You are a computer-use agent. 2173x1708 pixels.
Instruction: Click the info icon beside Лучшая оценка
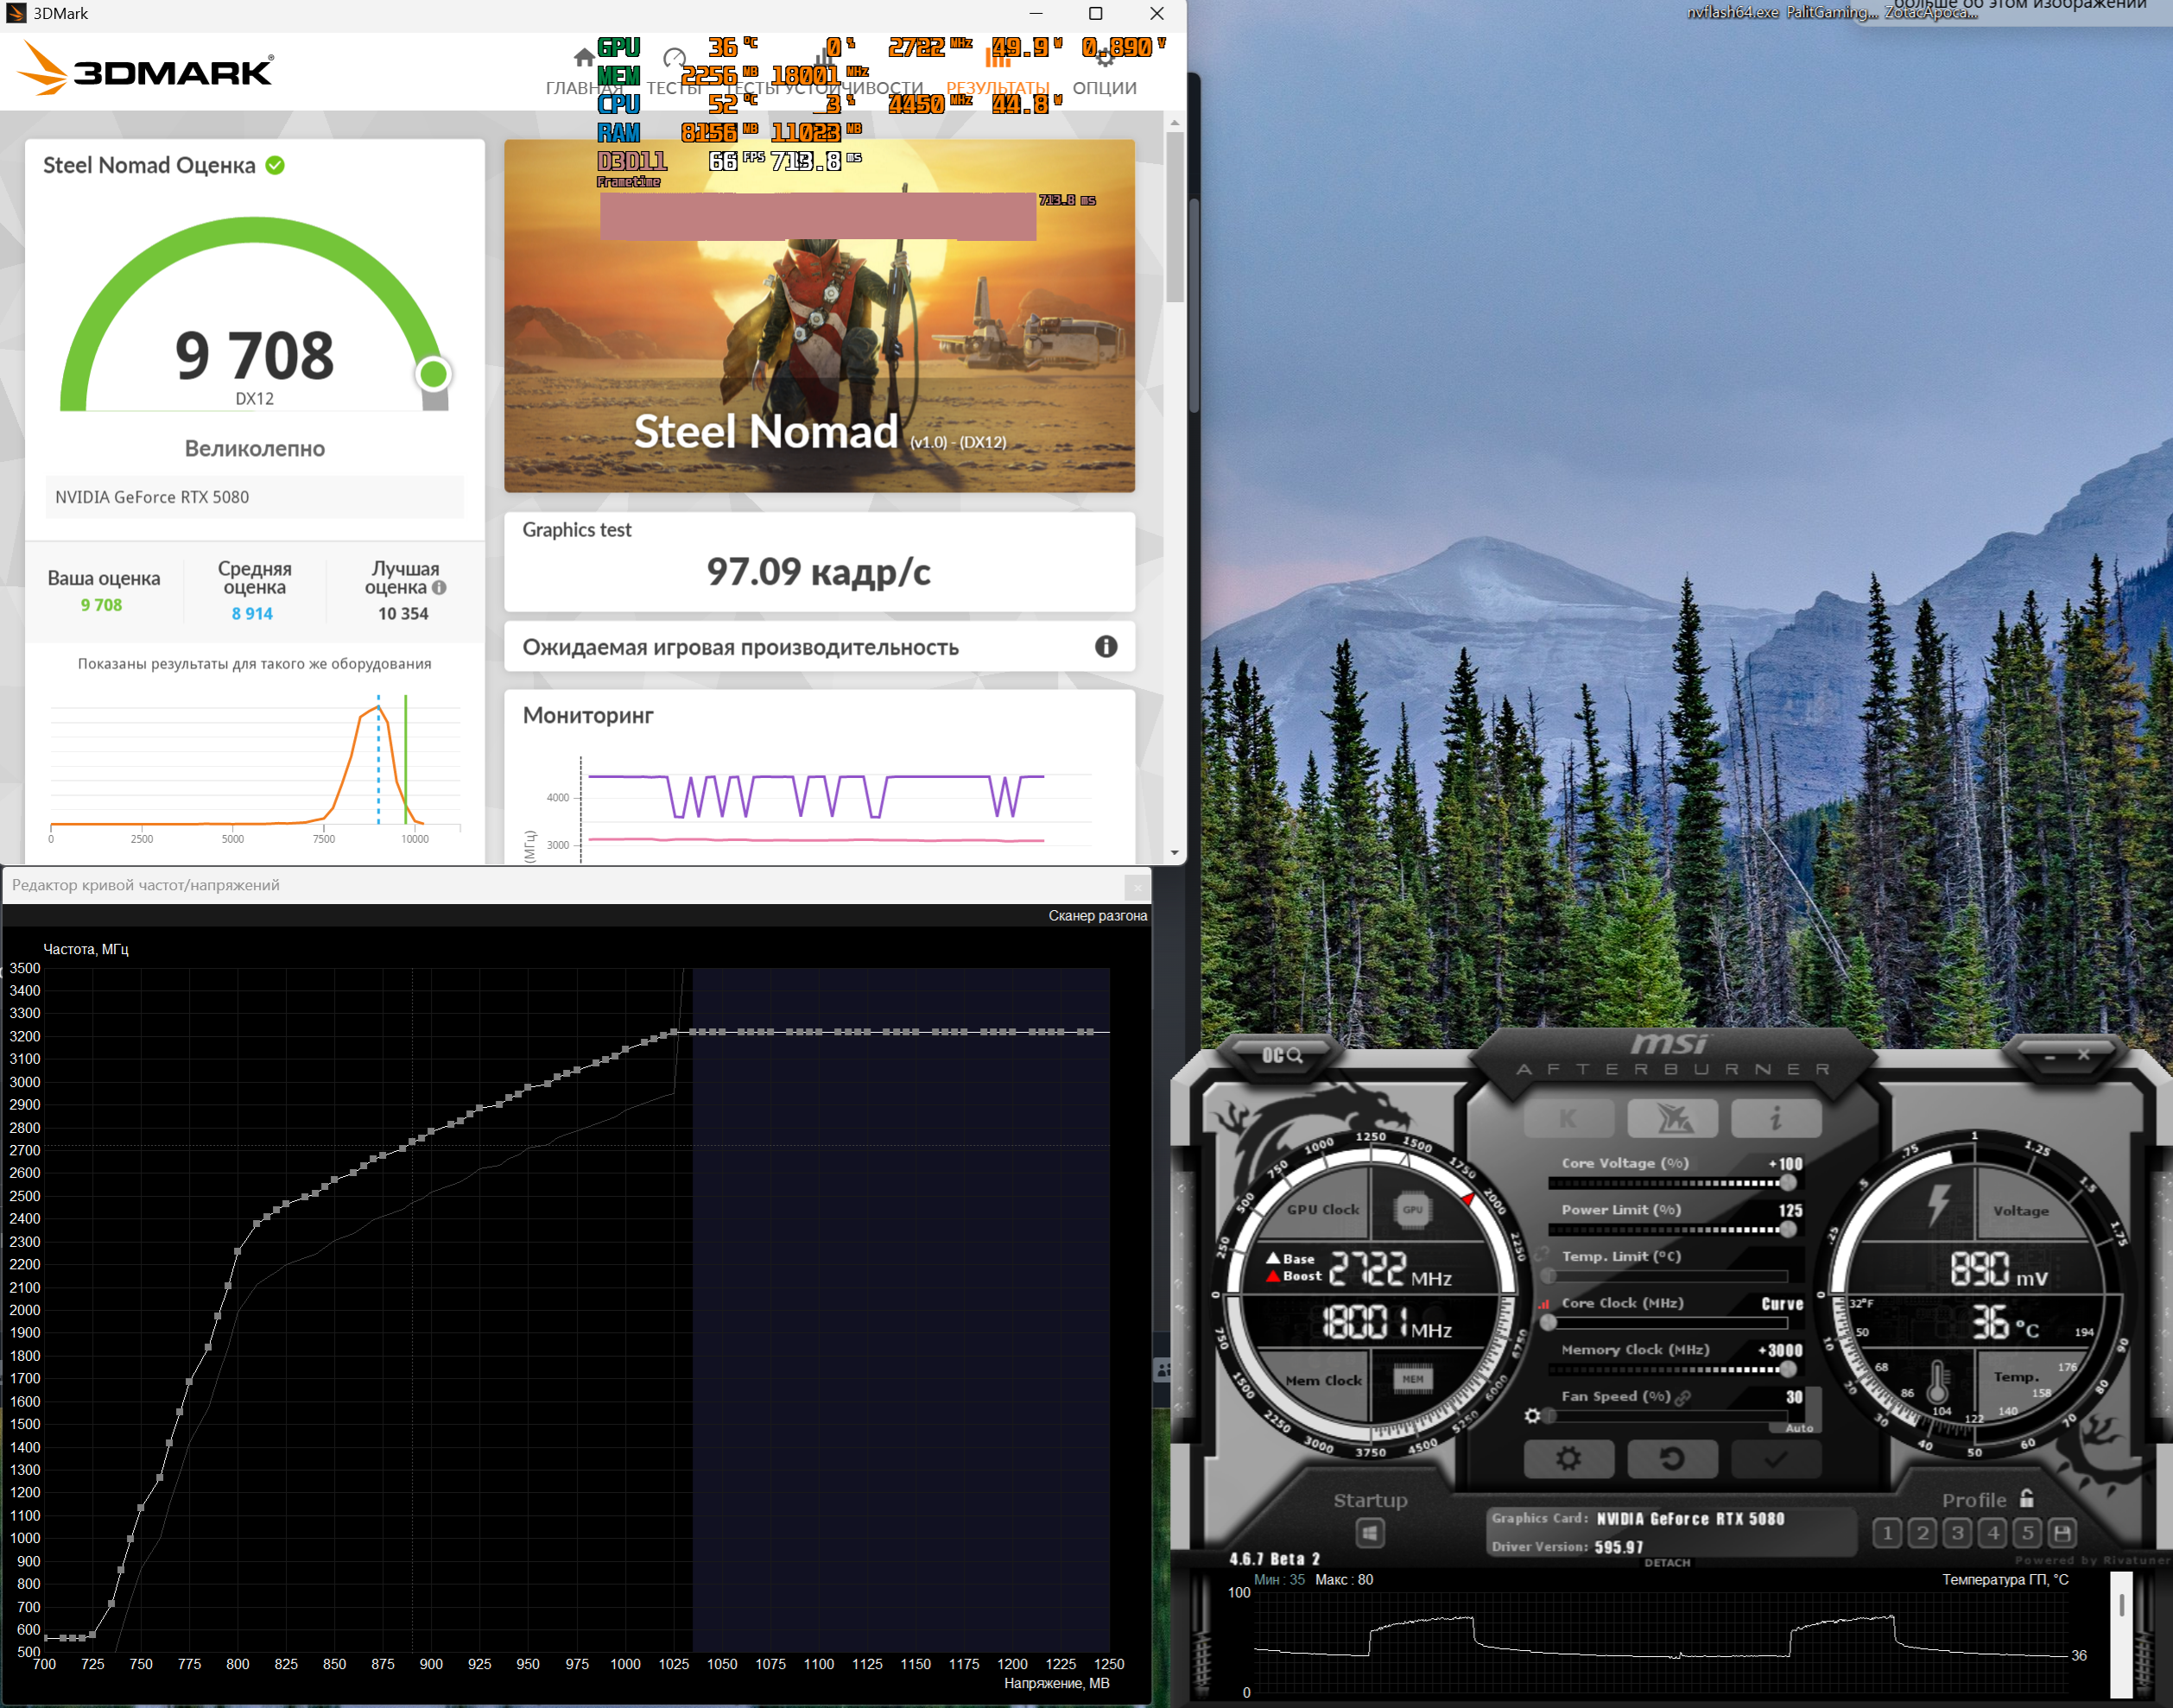[x=439, y=588]
